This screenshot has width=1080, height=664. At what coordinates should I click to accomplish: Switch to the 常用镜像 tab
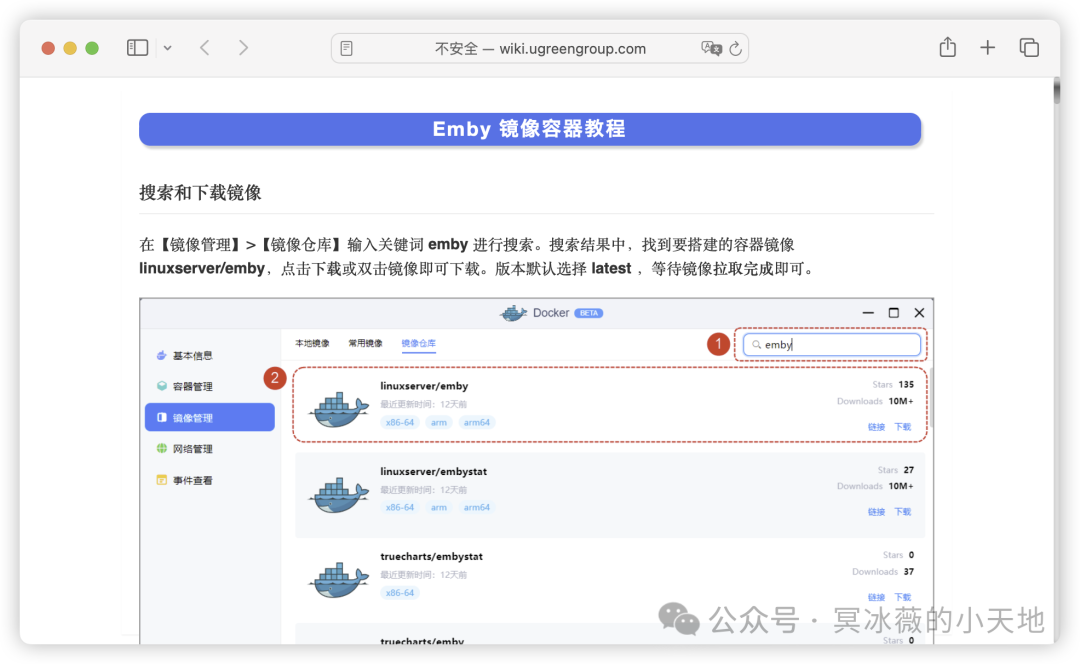click(365, 343)
